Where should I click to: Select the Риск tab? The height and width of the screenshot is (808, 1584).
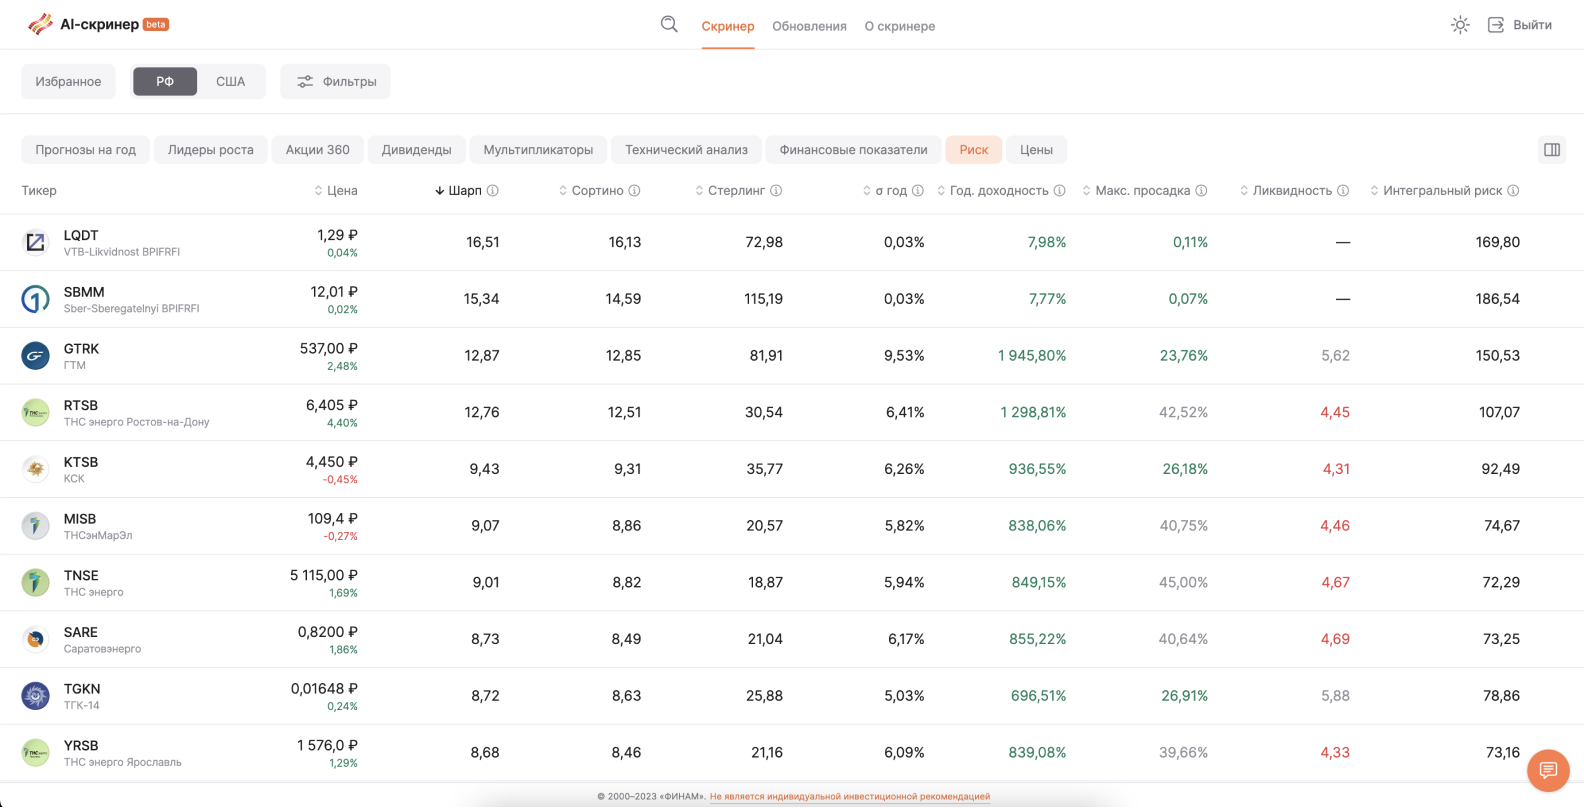click(x=974, y=150)
